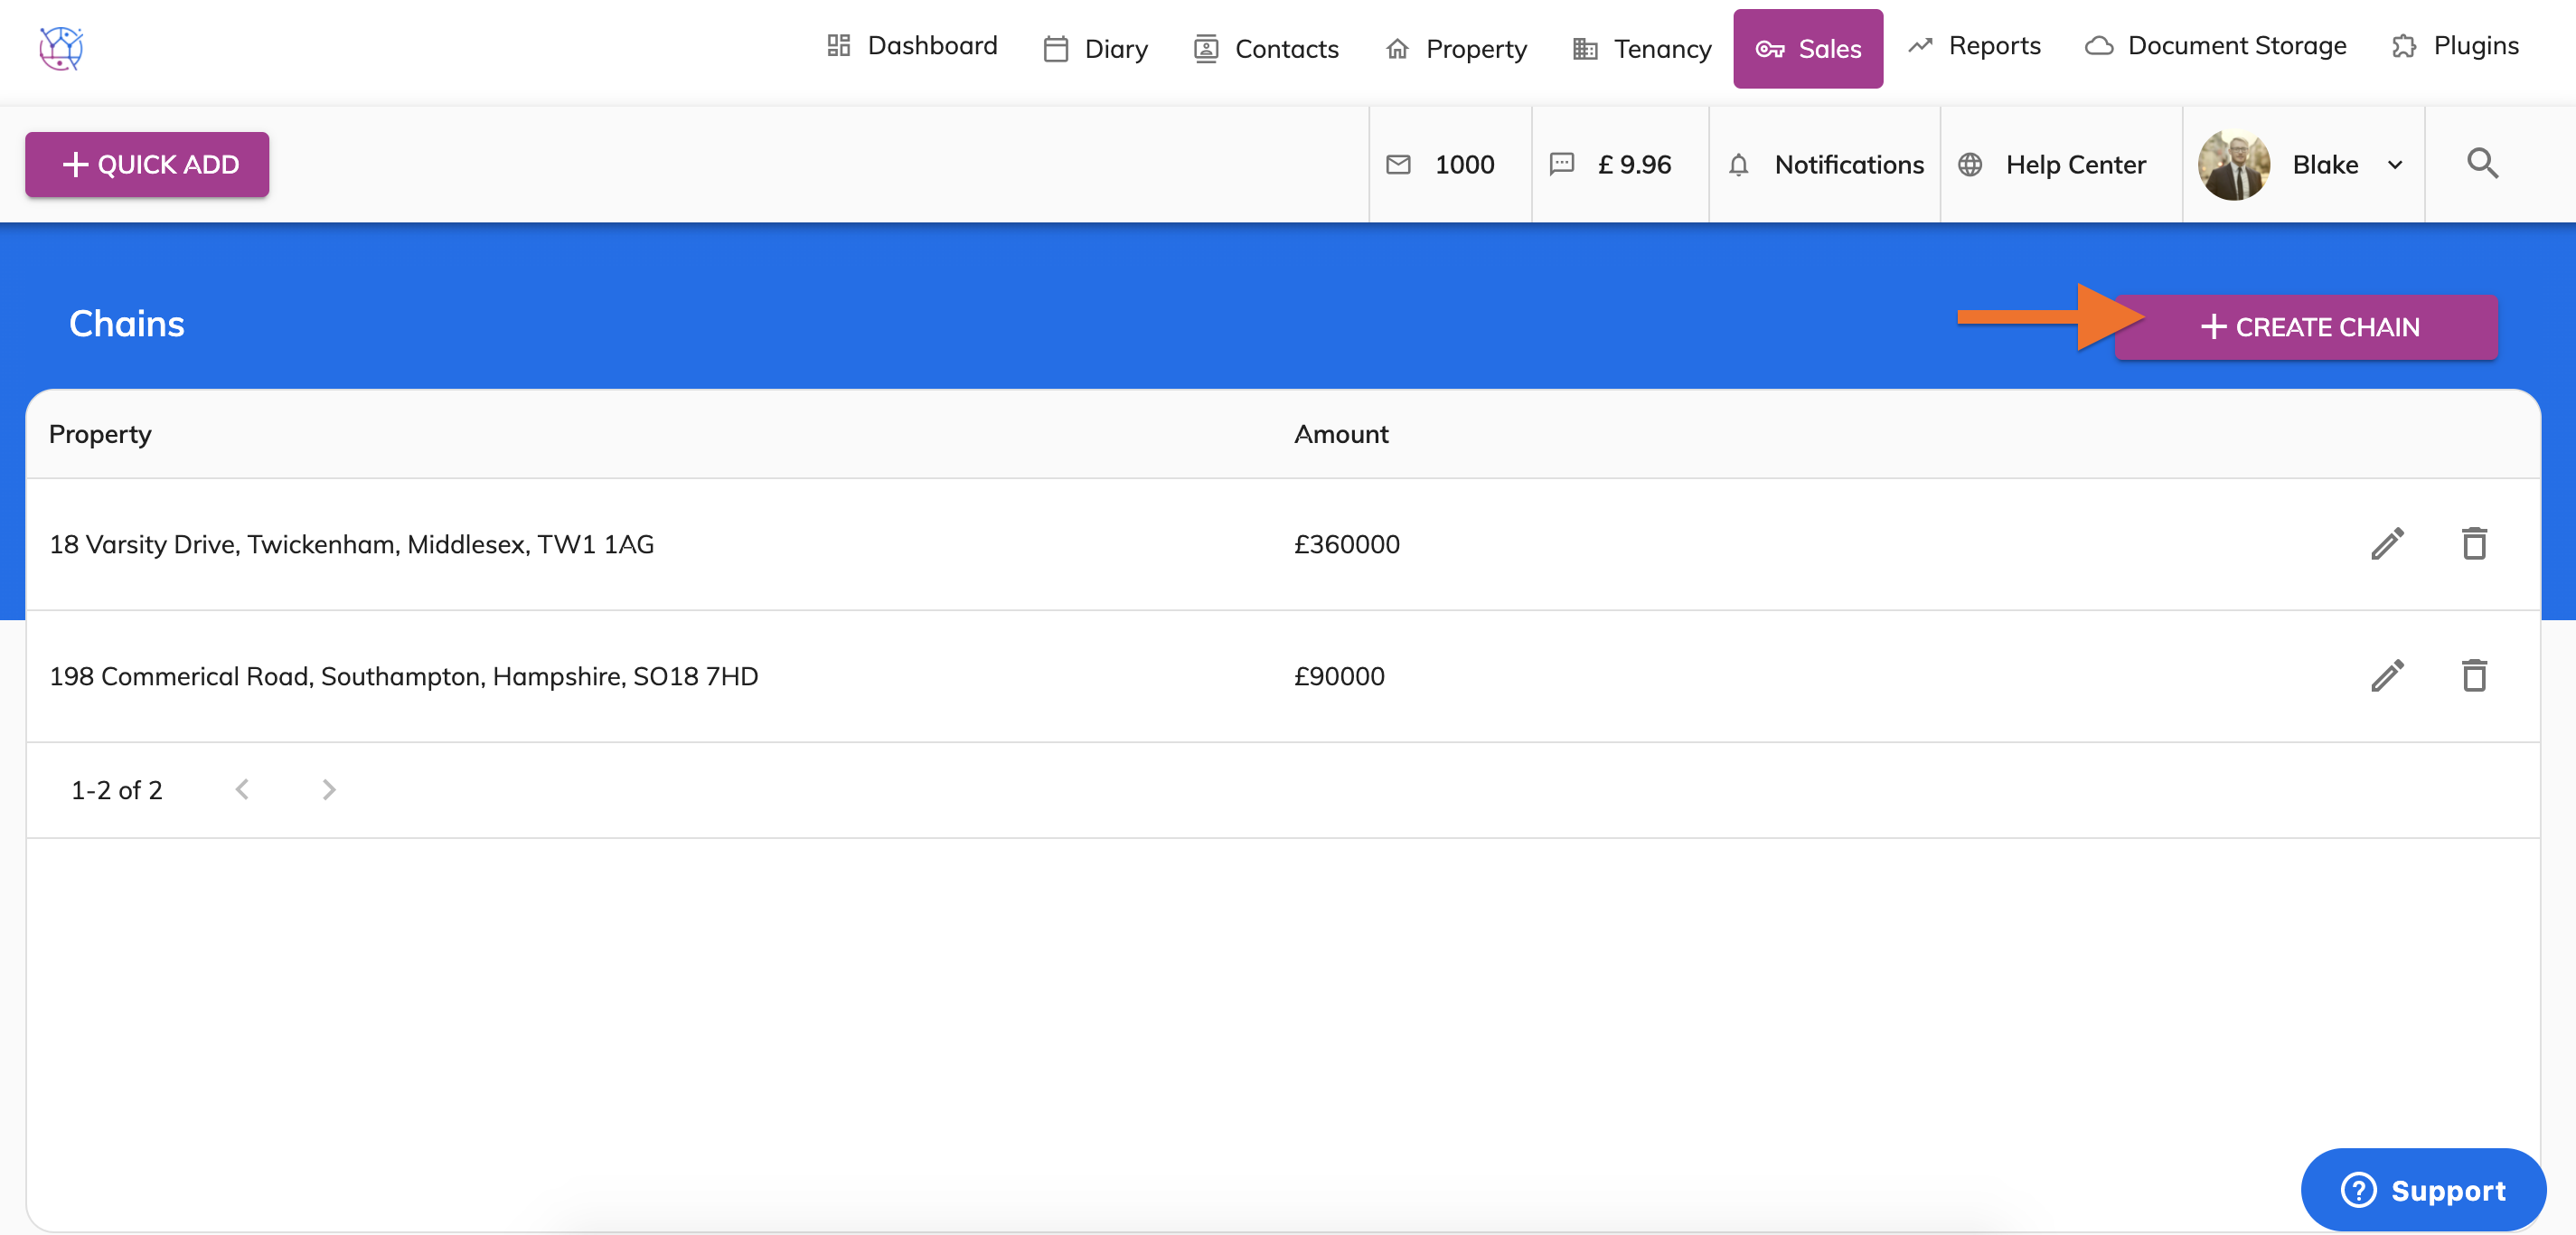The image size is (2576, 1235).
Task: Open the Dashboard menu item
Action: tap(912, 46)
